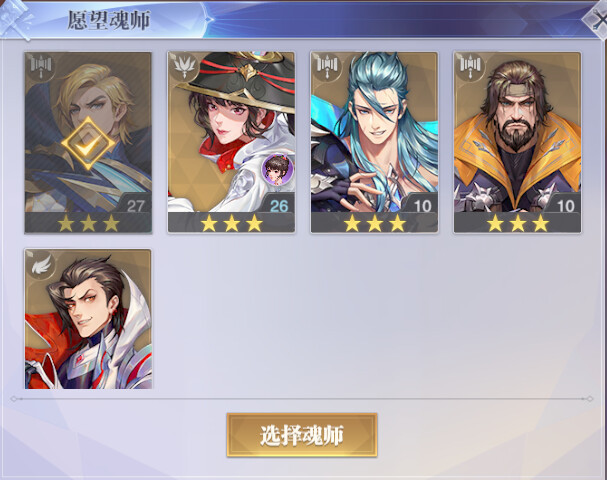Click the level 26 badge on second card
This screenshot has width=607, height=480.
click(278, 204)
